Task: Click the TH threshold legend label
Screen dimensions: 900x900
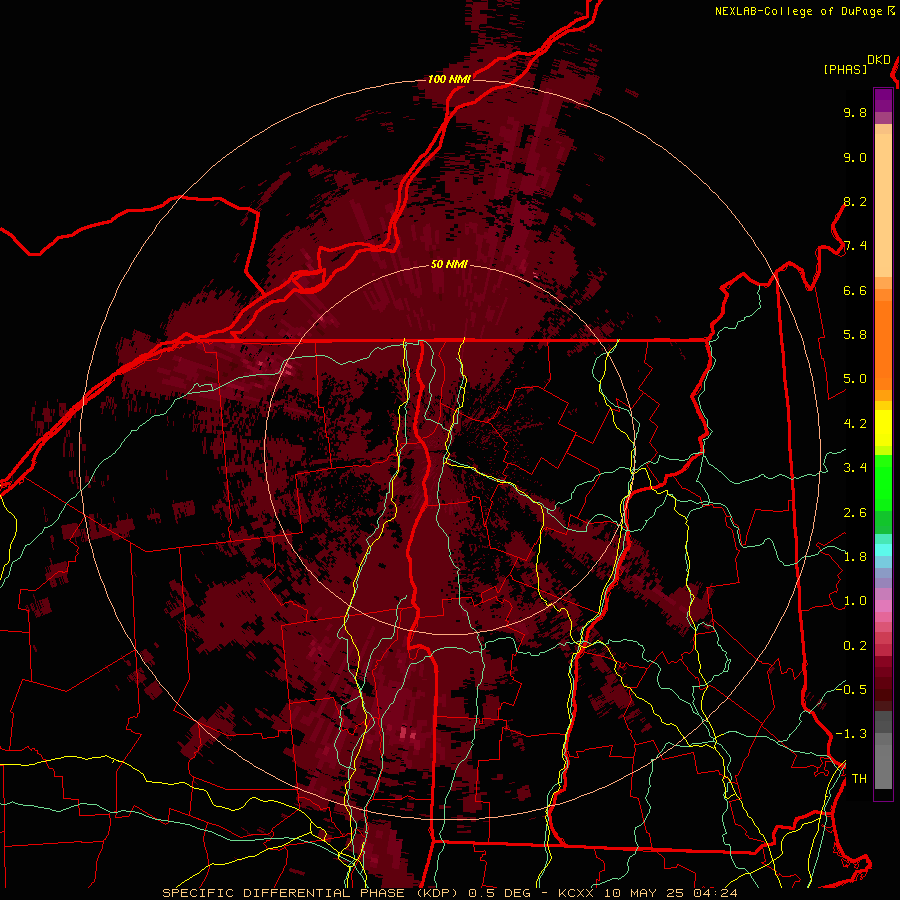Action: click(859, 779)
